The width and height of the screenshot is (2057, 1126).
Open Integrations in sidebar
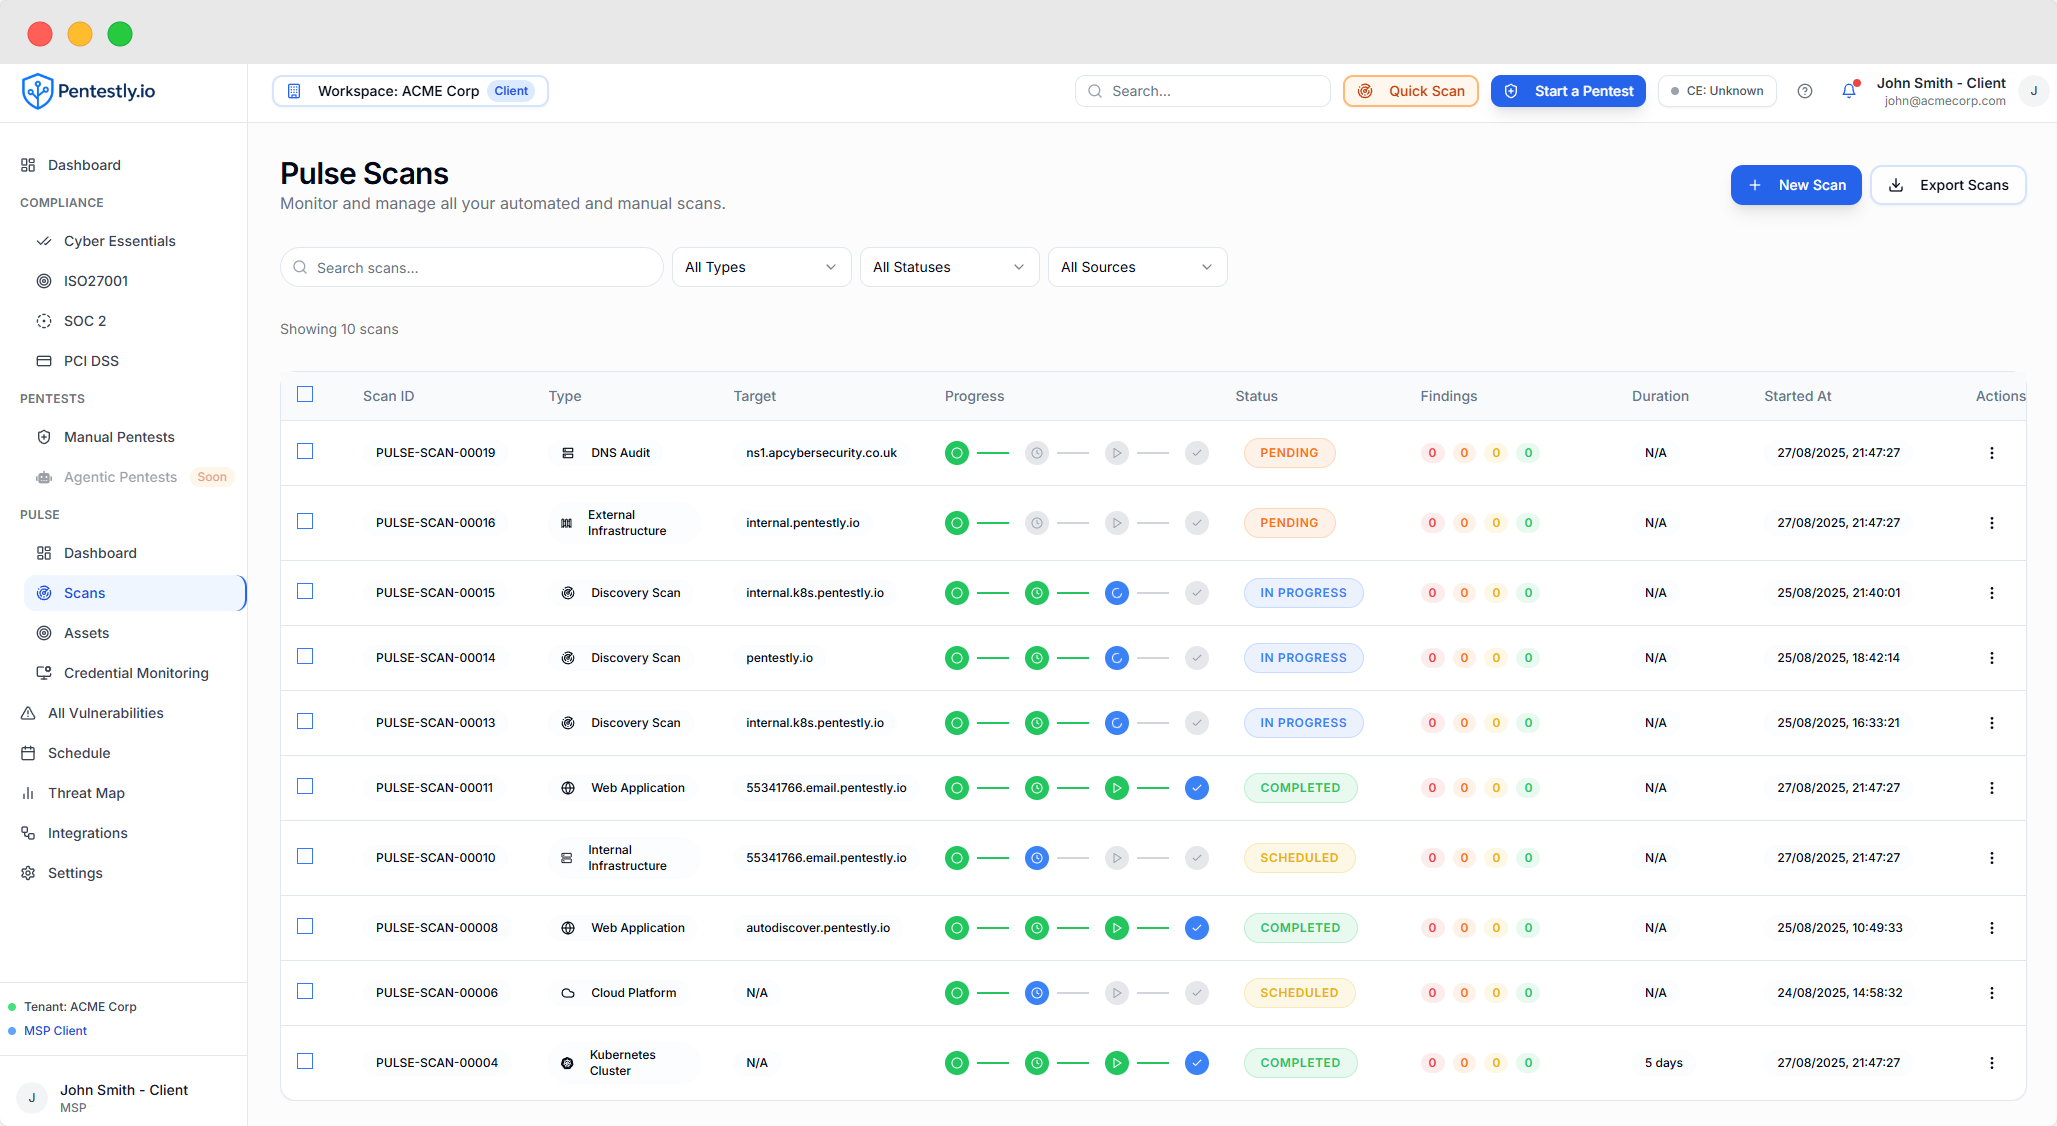click(x=88, y=833)
